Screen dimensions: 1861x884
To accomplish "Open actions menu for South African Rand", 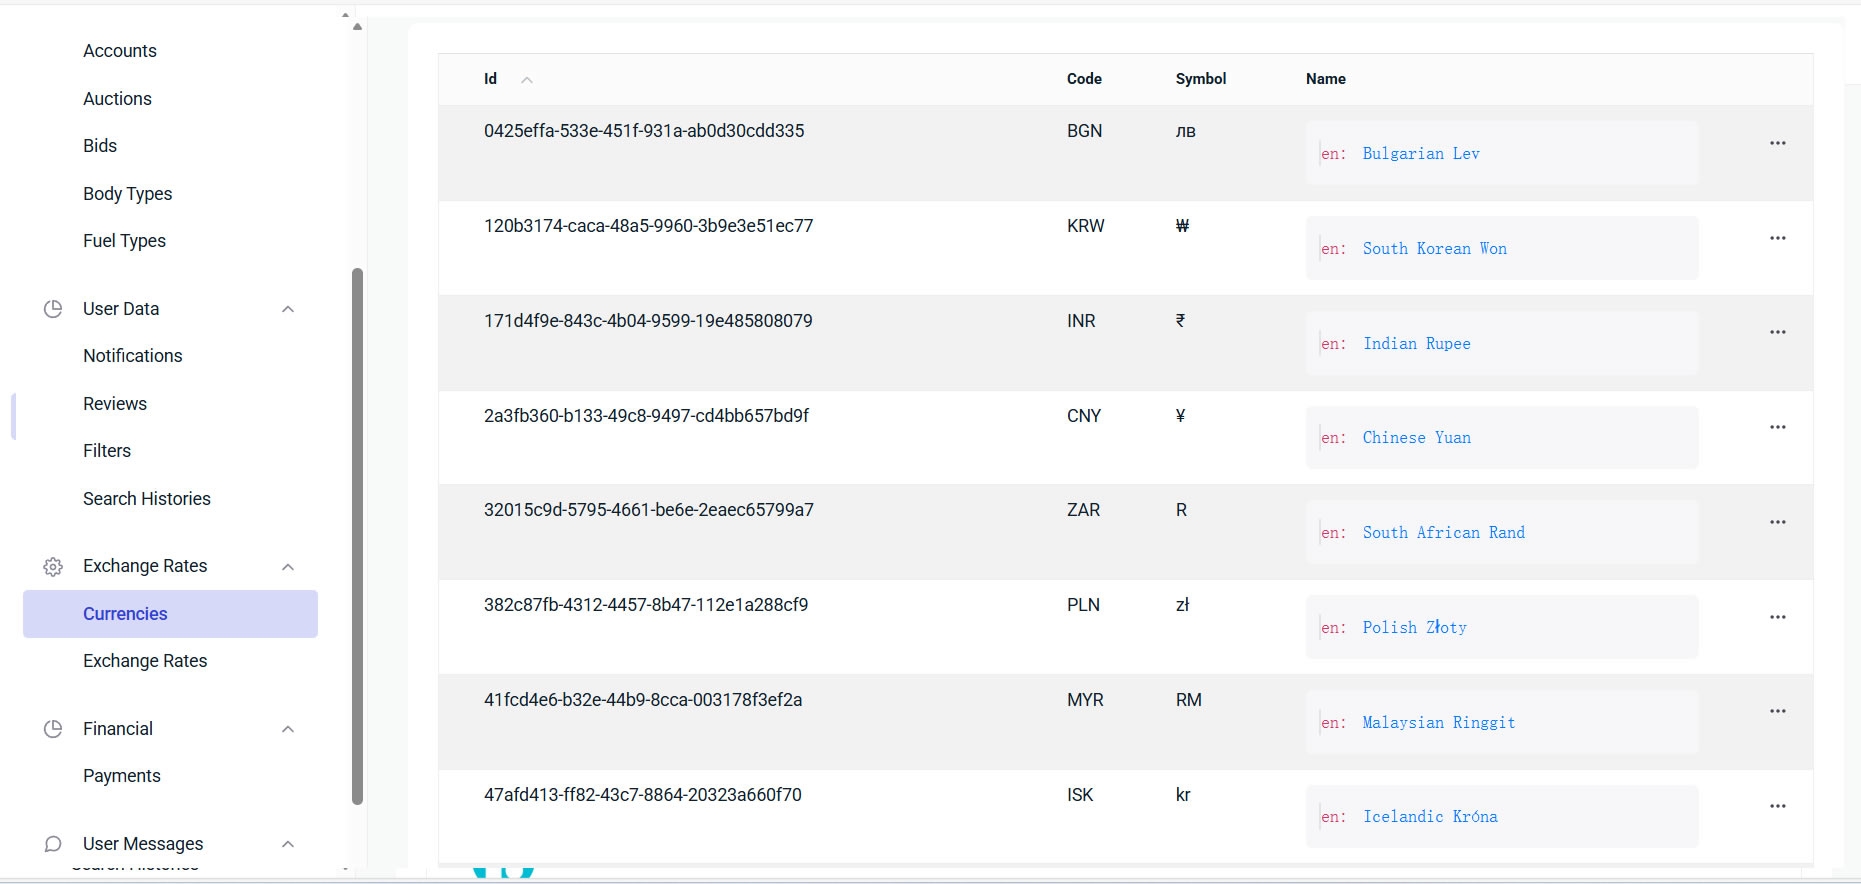I will pyautogui.click(x=1777, y=522).
